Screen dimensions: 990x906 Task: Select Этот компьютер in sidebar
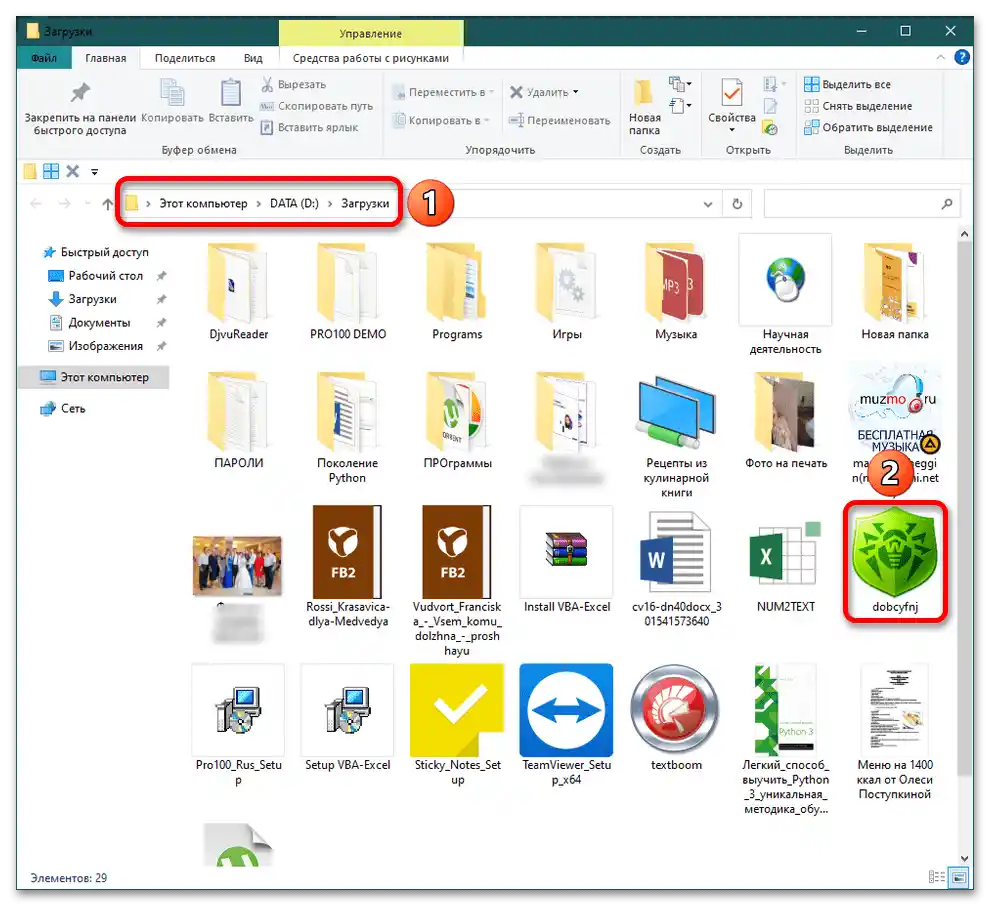95,377
